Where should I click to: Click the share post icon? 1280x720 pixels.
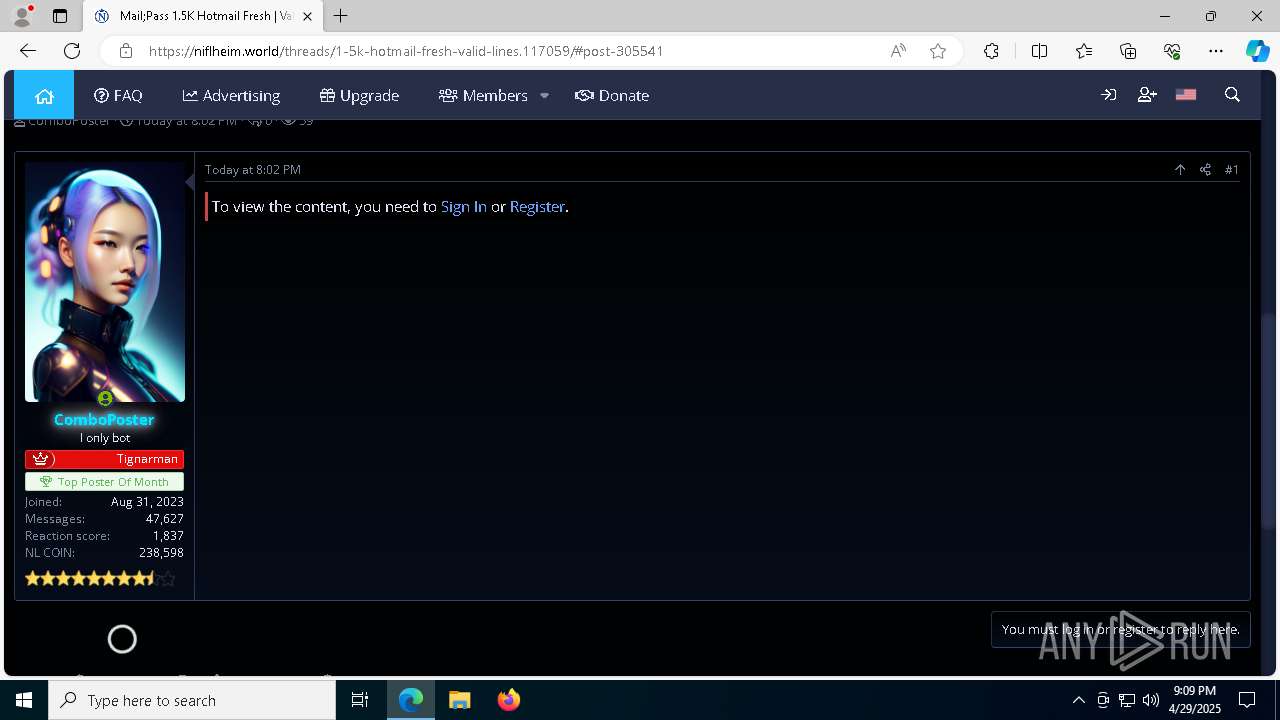(1205, 170)
